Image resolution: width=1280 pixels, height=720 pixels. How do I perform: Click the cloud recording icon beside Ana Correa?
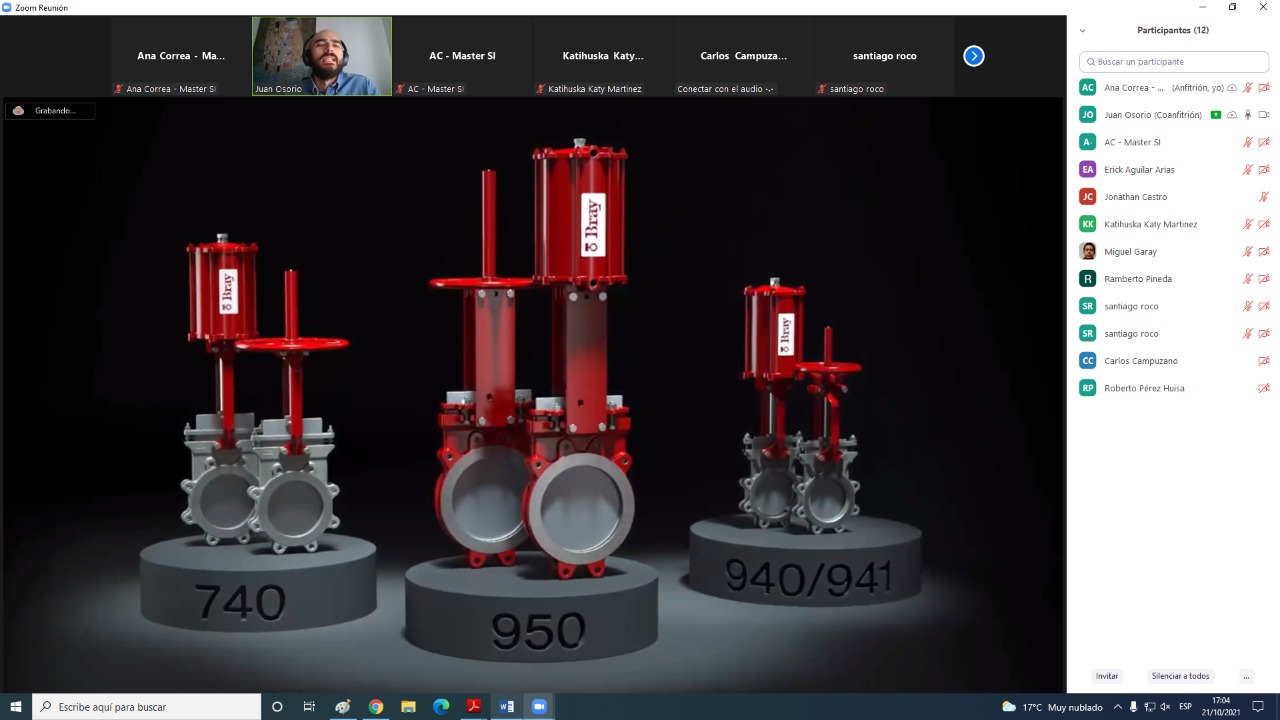[1232, 88]
